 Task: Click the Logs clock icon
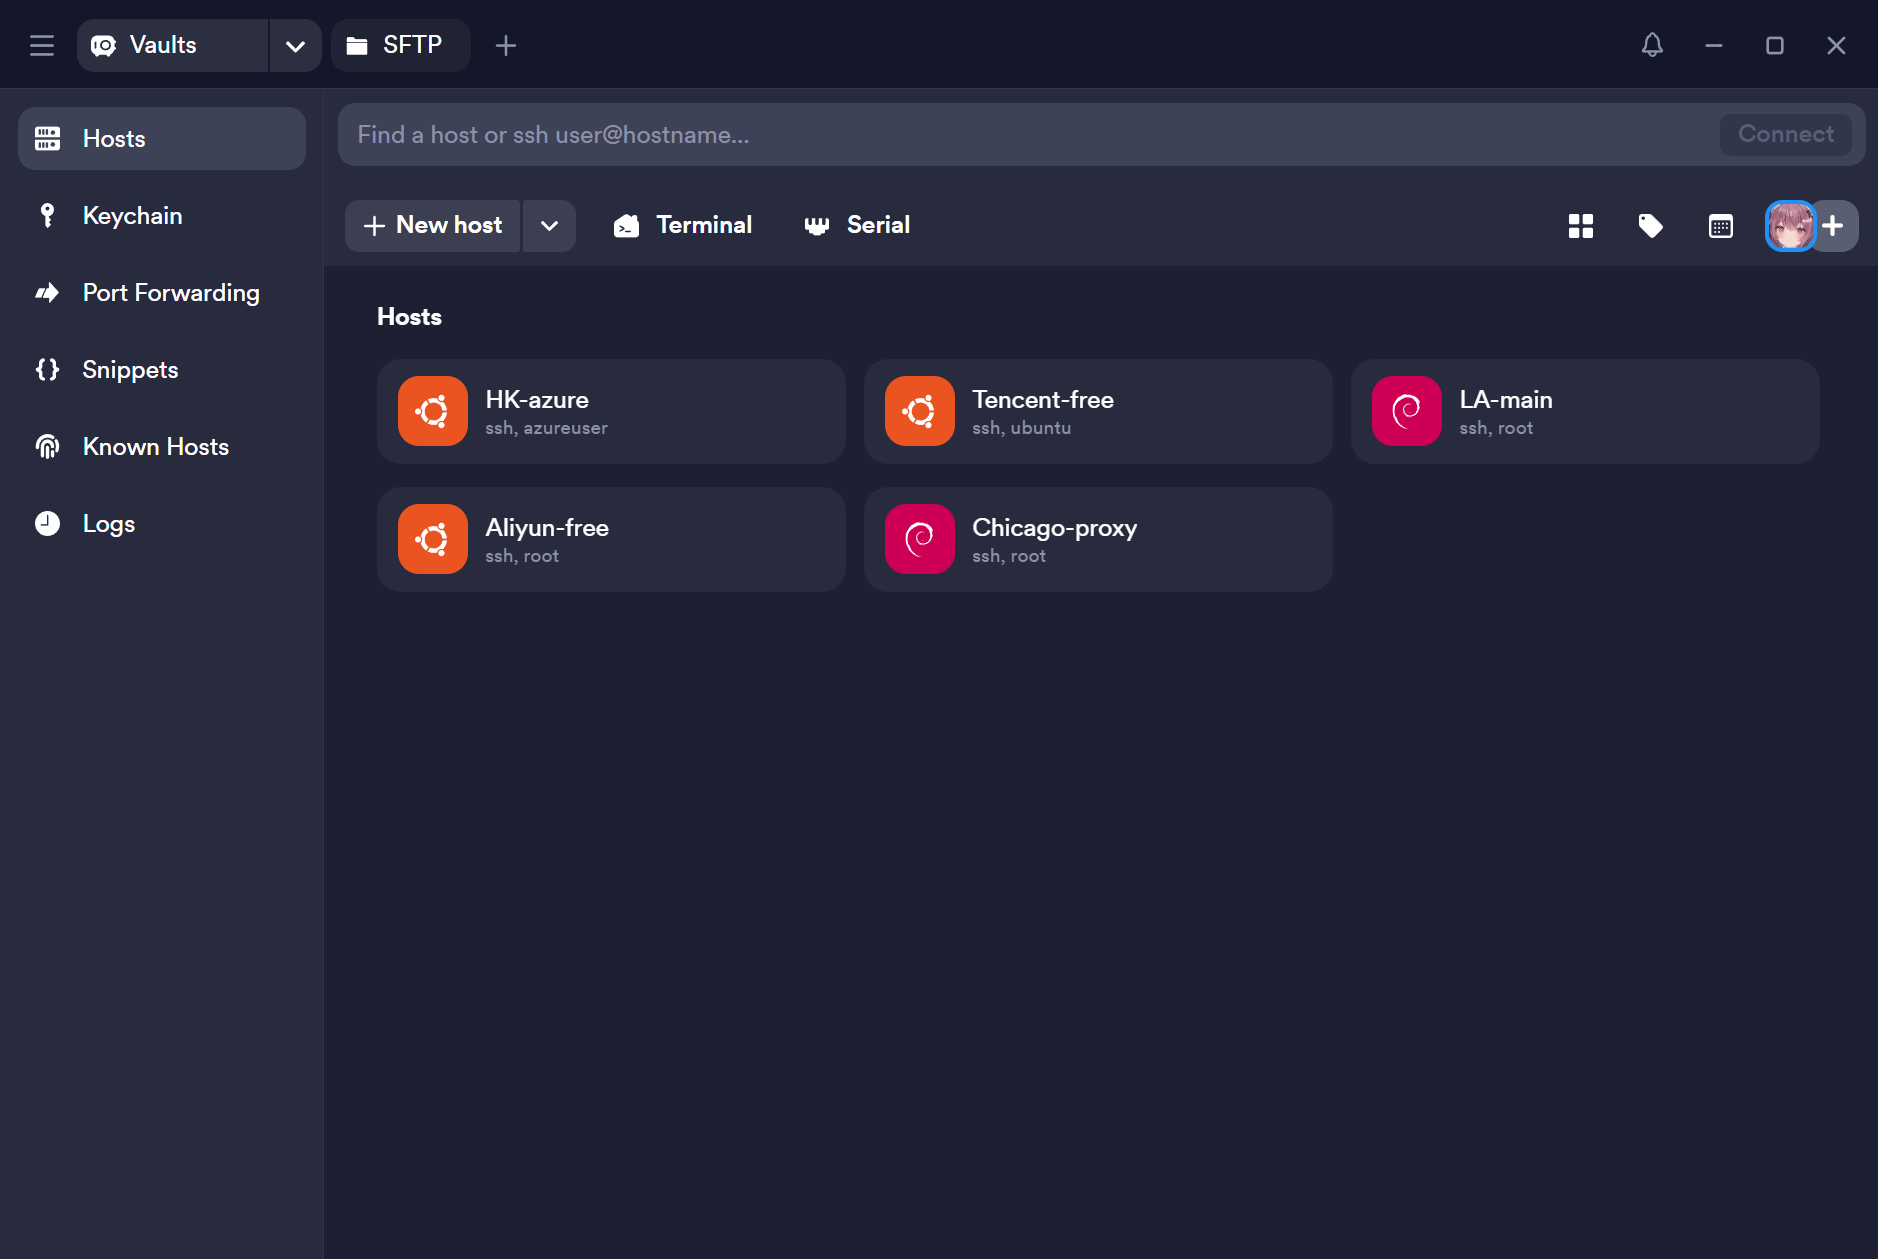pos(47,523)
